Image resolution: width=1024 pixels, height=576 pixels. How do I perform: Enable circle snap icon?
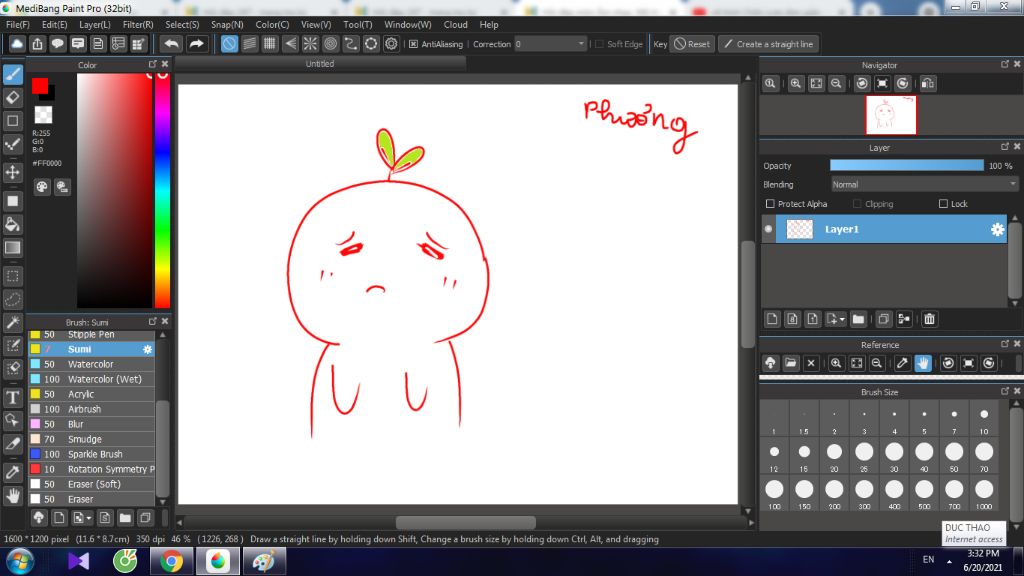330,44
